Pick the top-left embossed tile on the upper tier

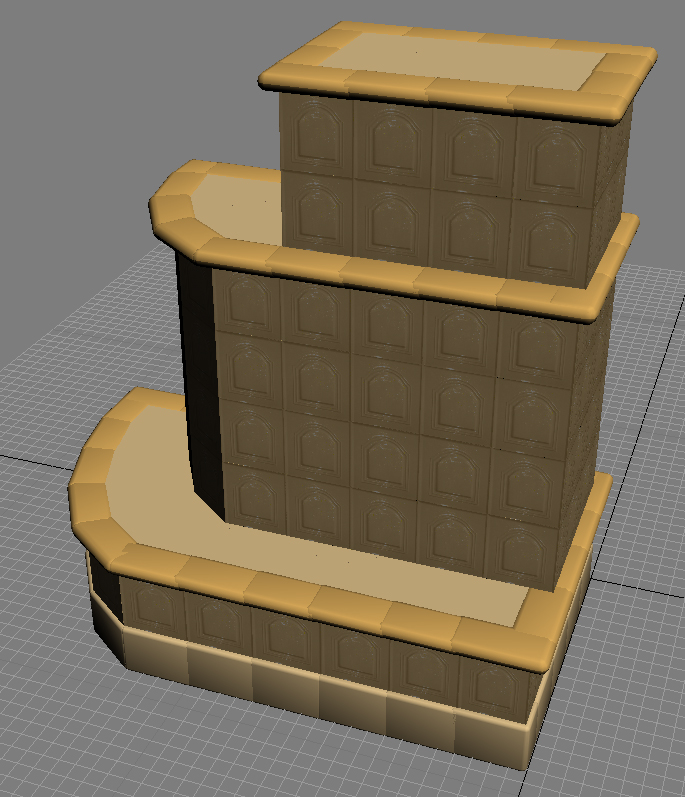coord(317,136)
